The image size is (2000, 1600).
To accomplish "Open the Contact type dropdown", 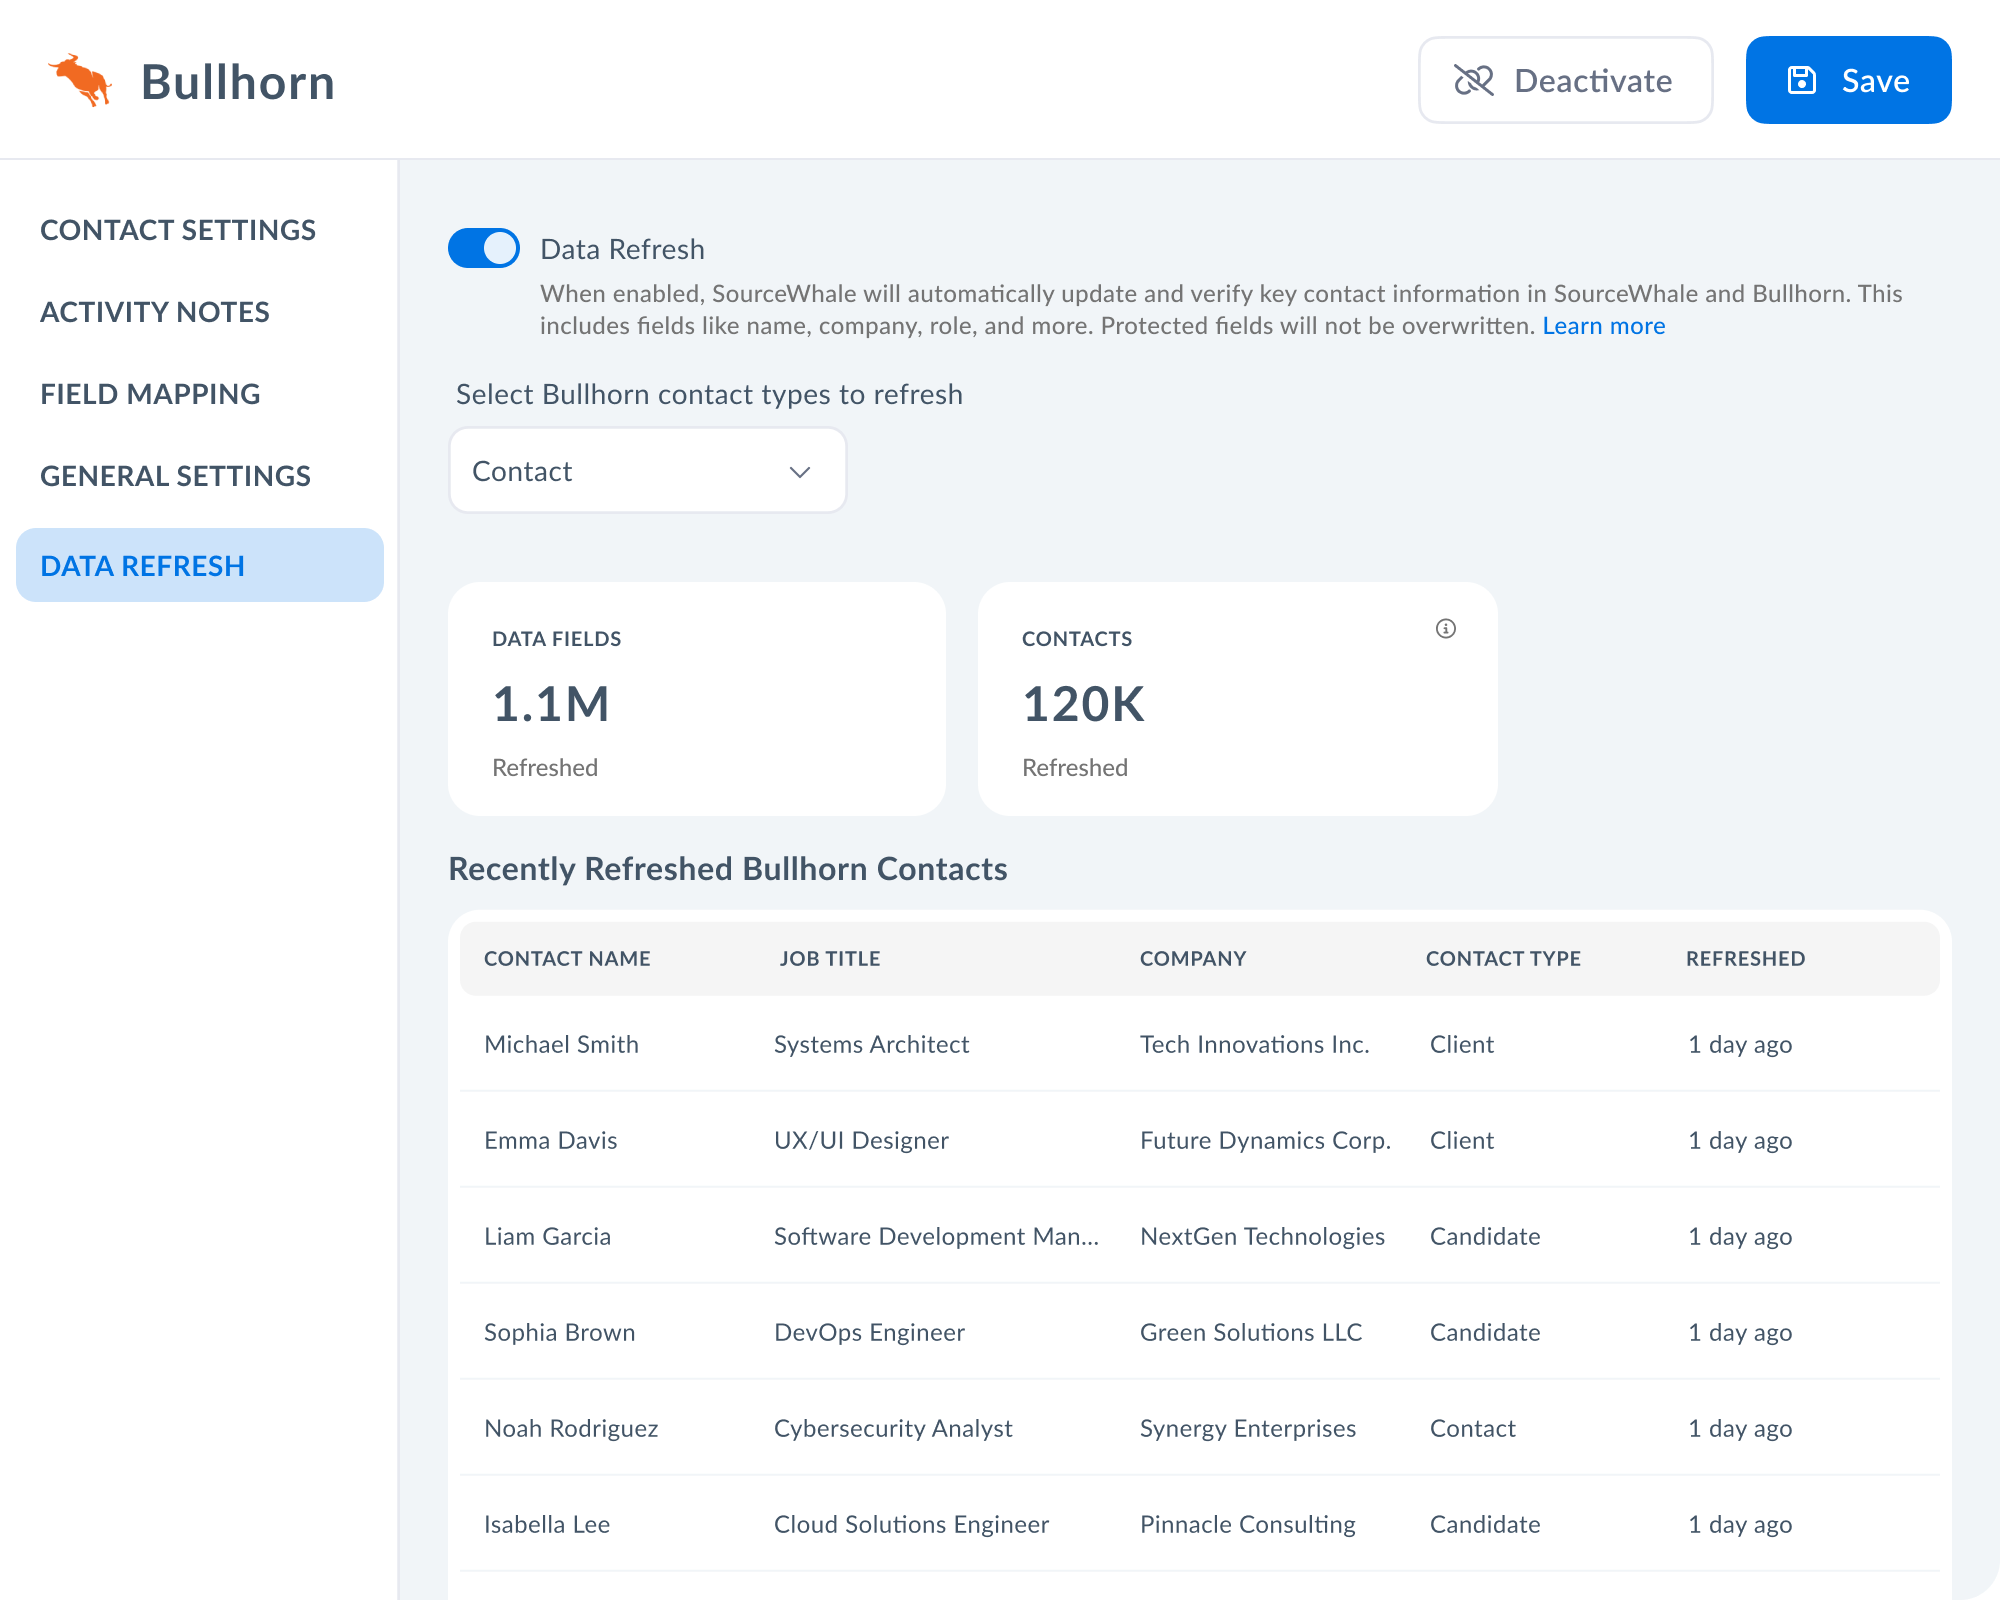I will pyautogui.click(x=647, y=471).
